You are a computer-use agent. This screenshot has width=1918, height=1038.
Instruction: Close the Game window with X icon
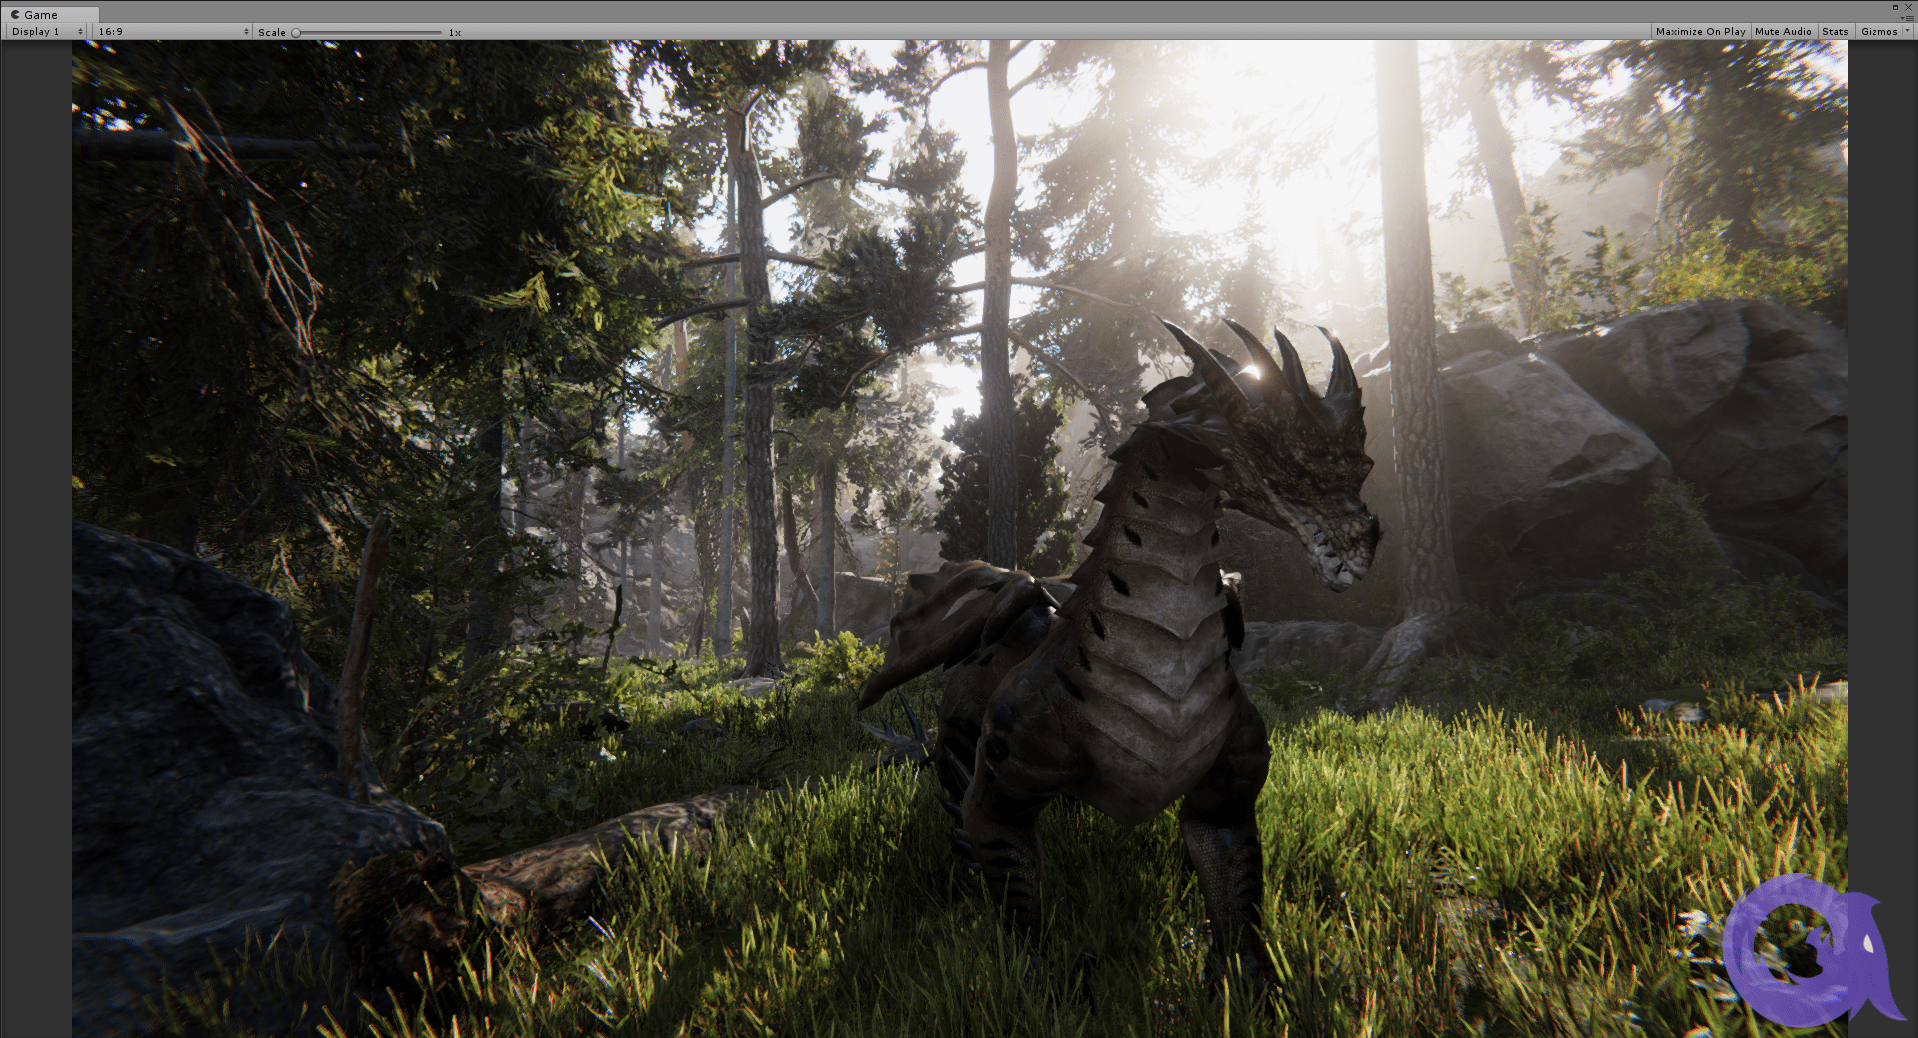[x=1907, y=7]
